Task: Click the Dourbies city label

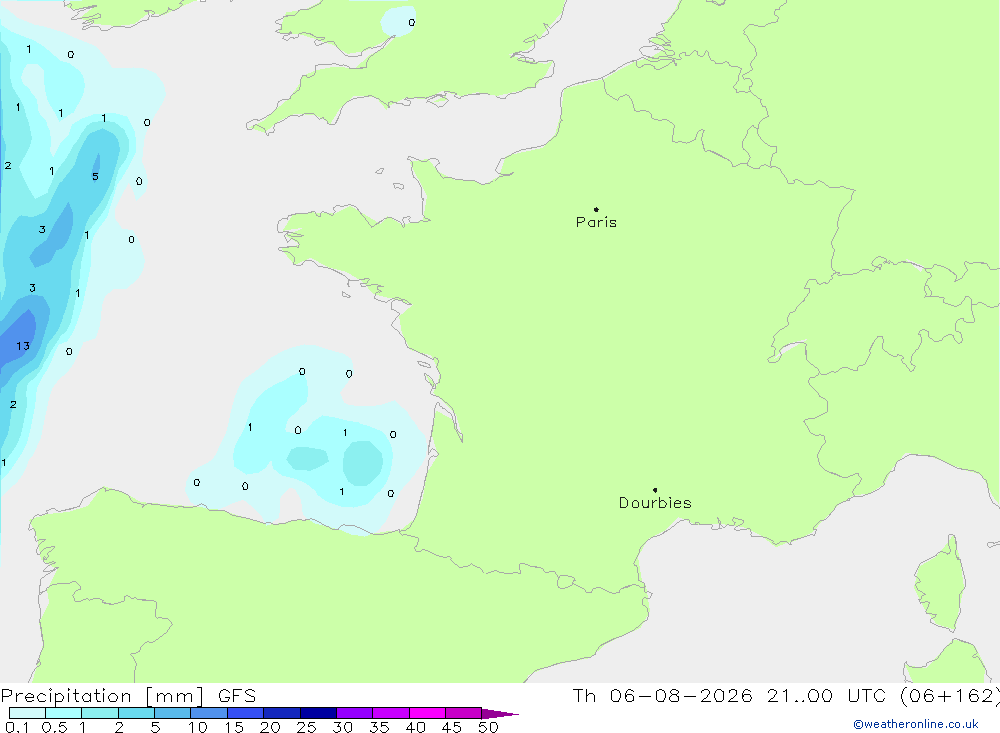Action: tap(655, 503)
